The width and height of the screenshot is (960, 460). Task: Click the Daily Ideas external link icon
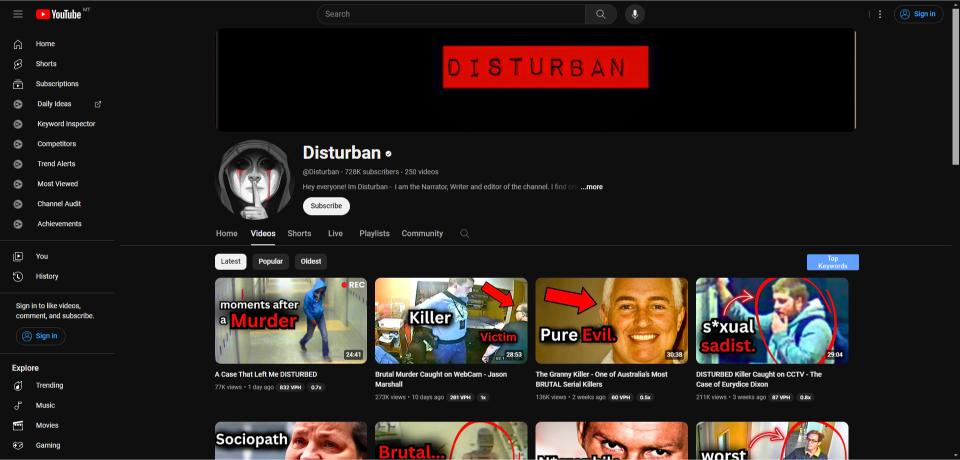pyautogui.click(x=98, y=104)
